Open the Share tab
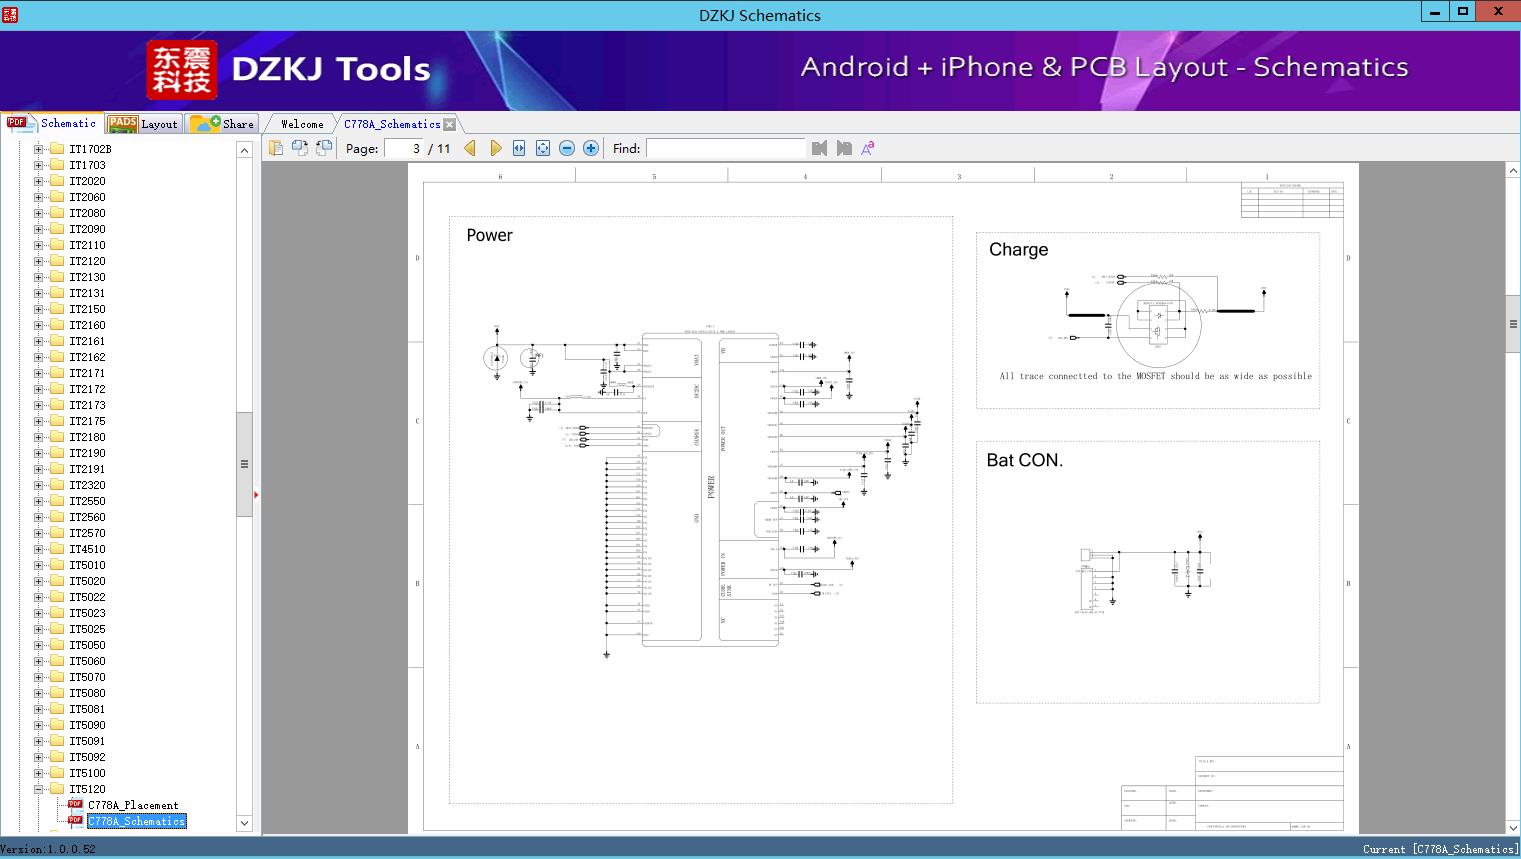 [x=223, y=124]
